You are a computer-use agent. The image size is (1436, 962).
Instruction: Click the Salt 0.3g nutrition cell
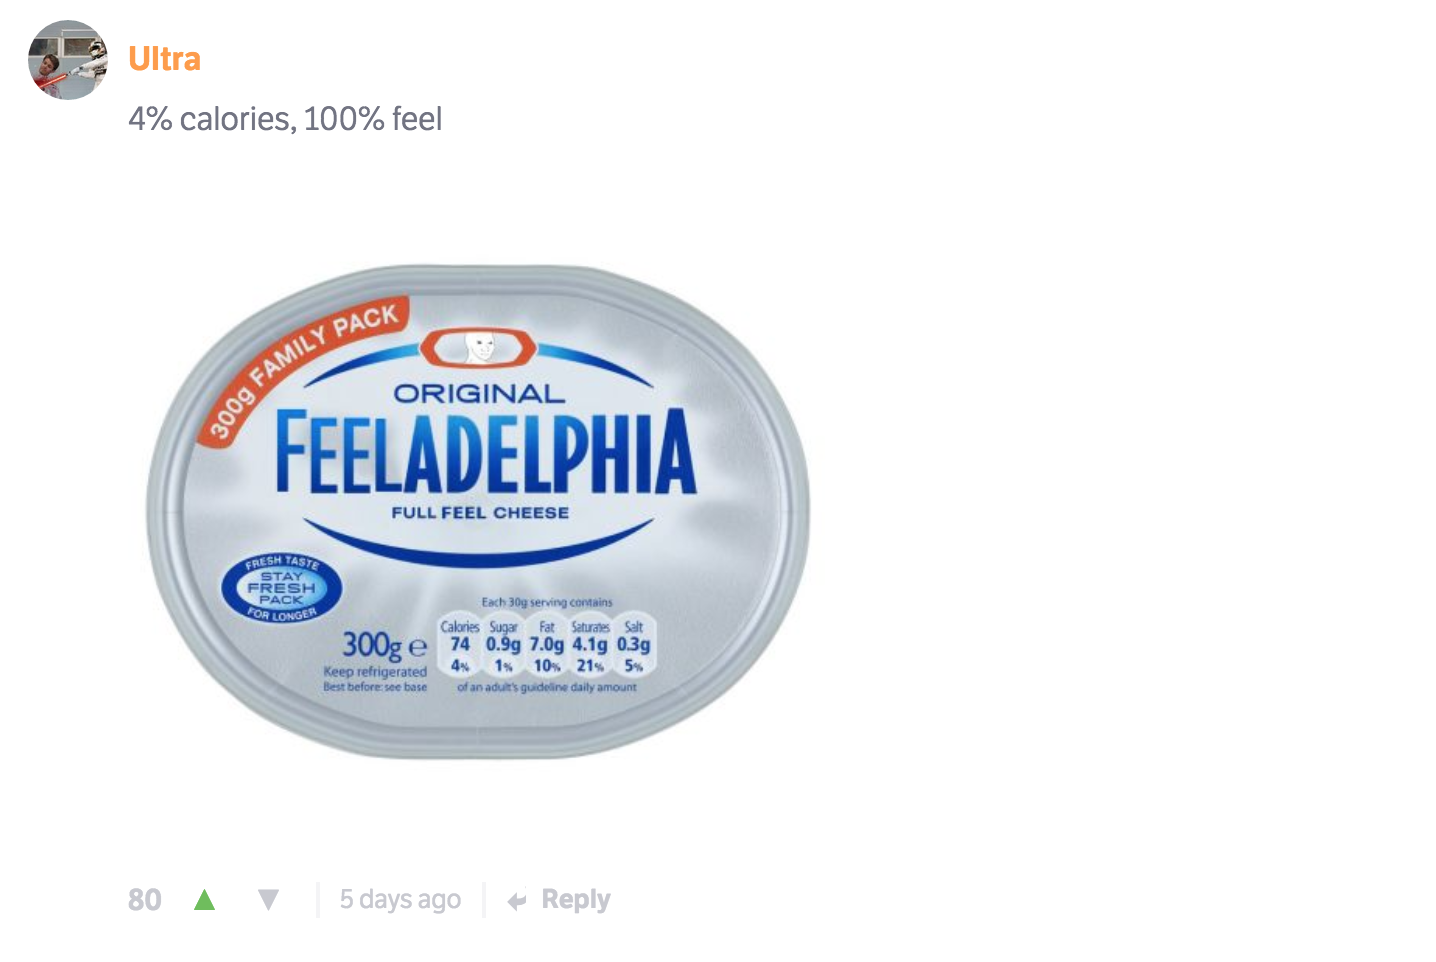(x=633, y=646)
